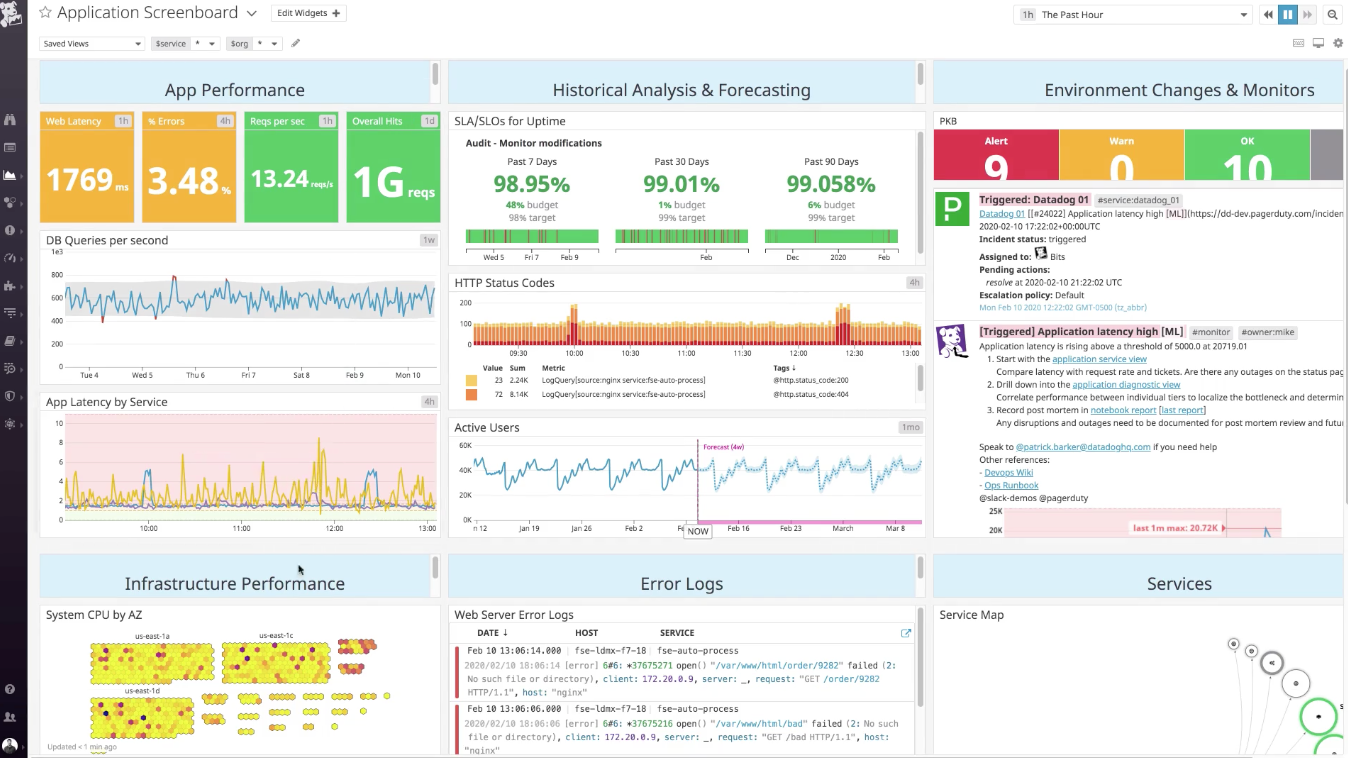Screen dimensions: 1348x758
Task: Enter TV mode via the monitor icon
Action: click(x=1318, y=44)
